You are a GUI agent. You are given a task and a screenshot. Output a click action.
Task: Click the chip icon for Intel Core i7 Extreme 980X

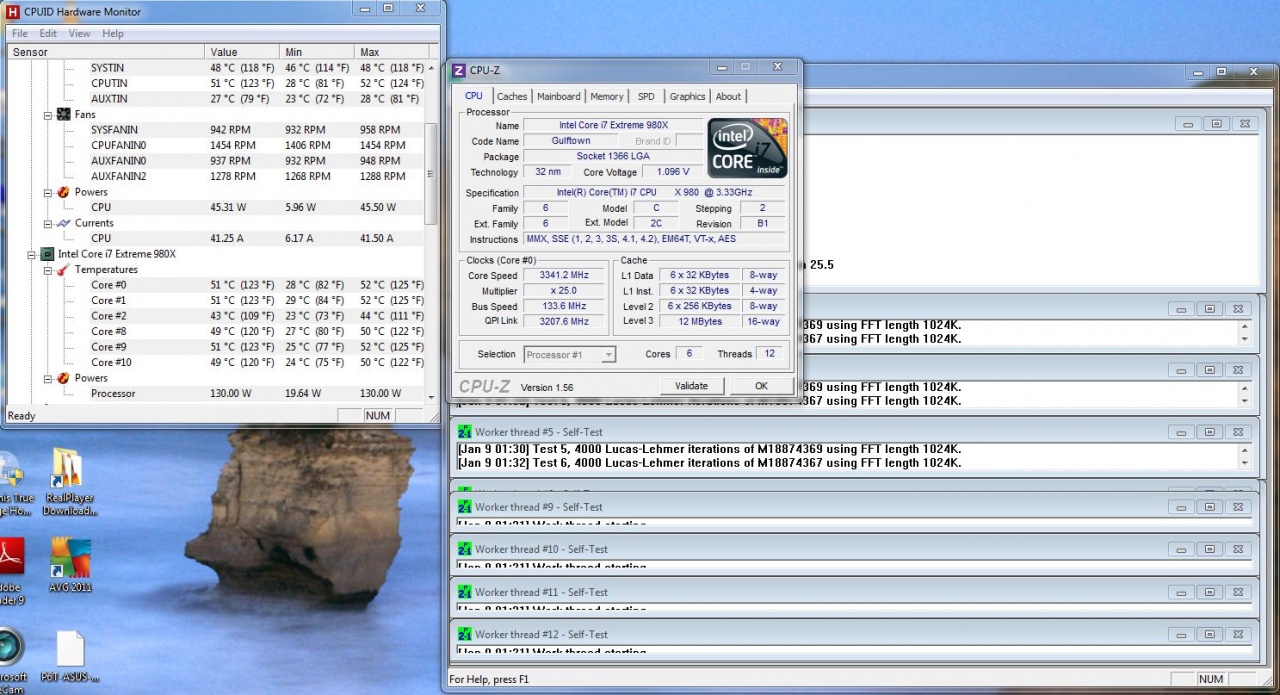[x=47, y=254]
